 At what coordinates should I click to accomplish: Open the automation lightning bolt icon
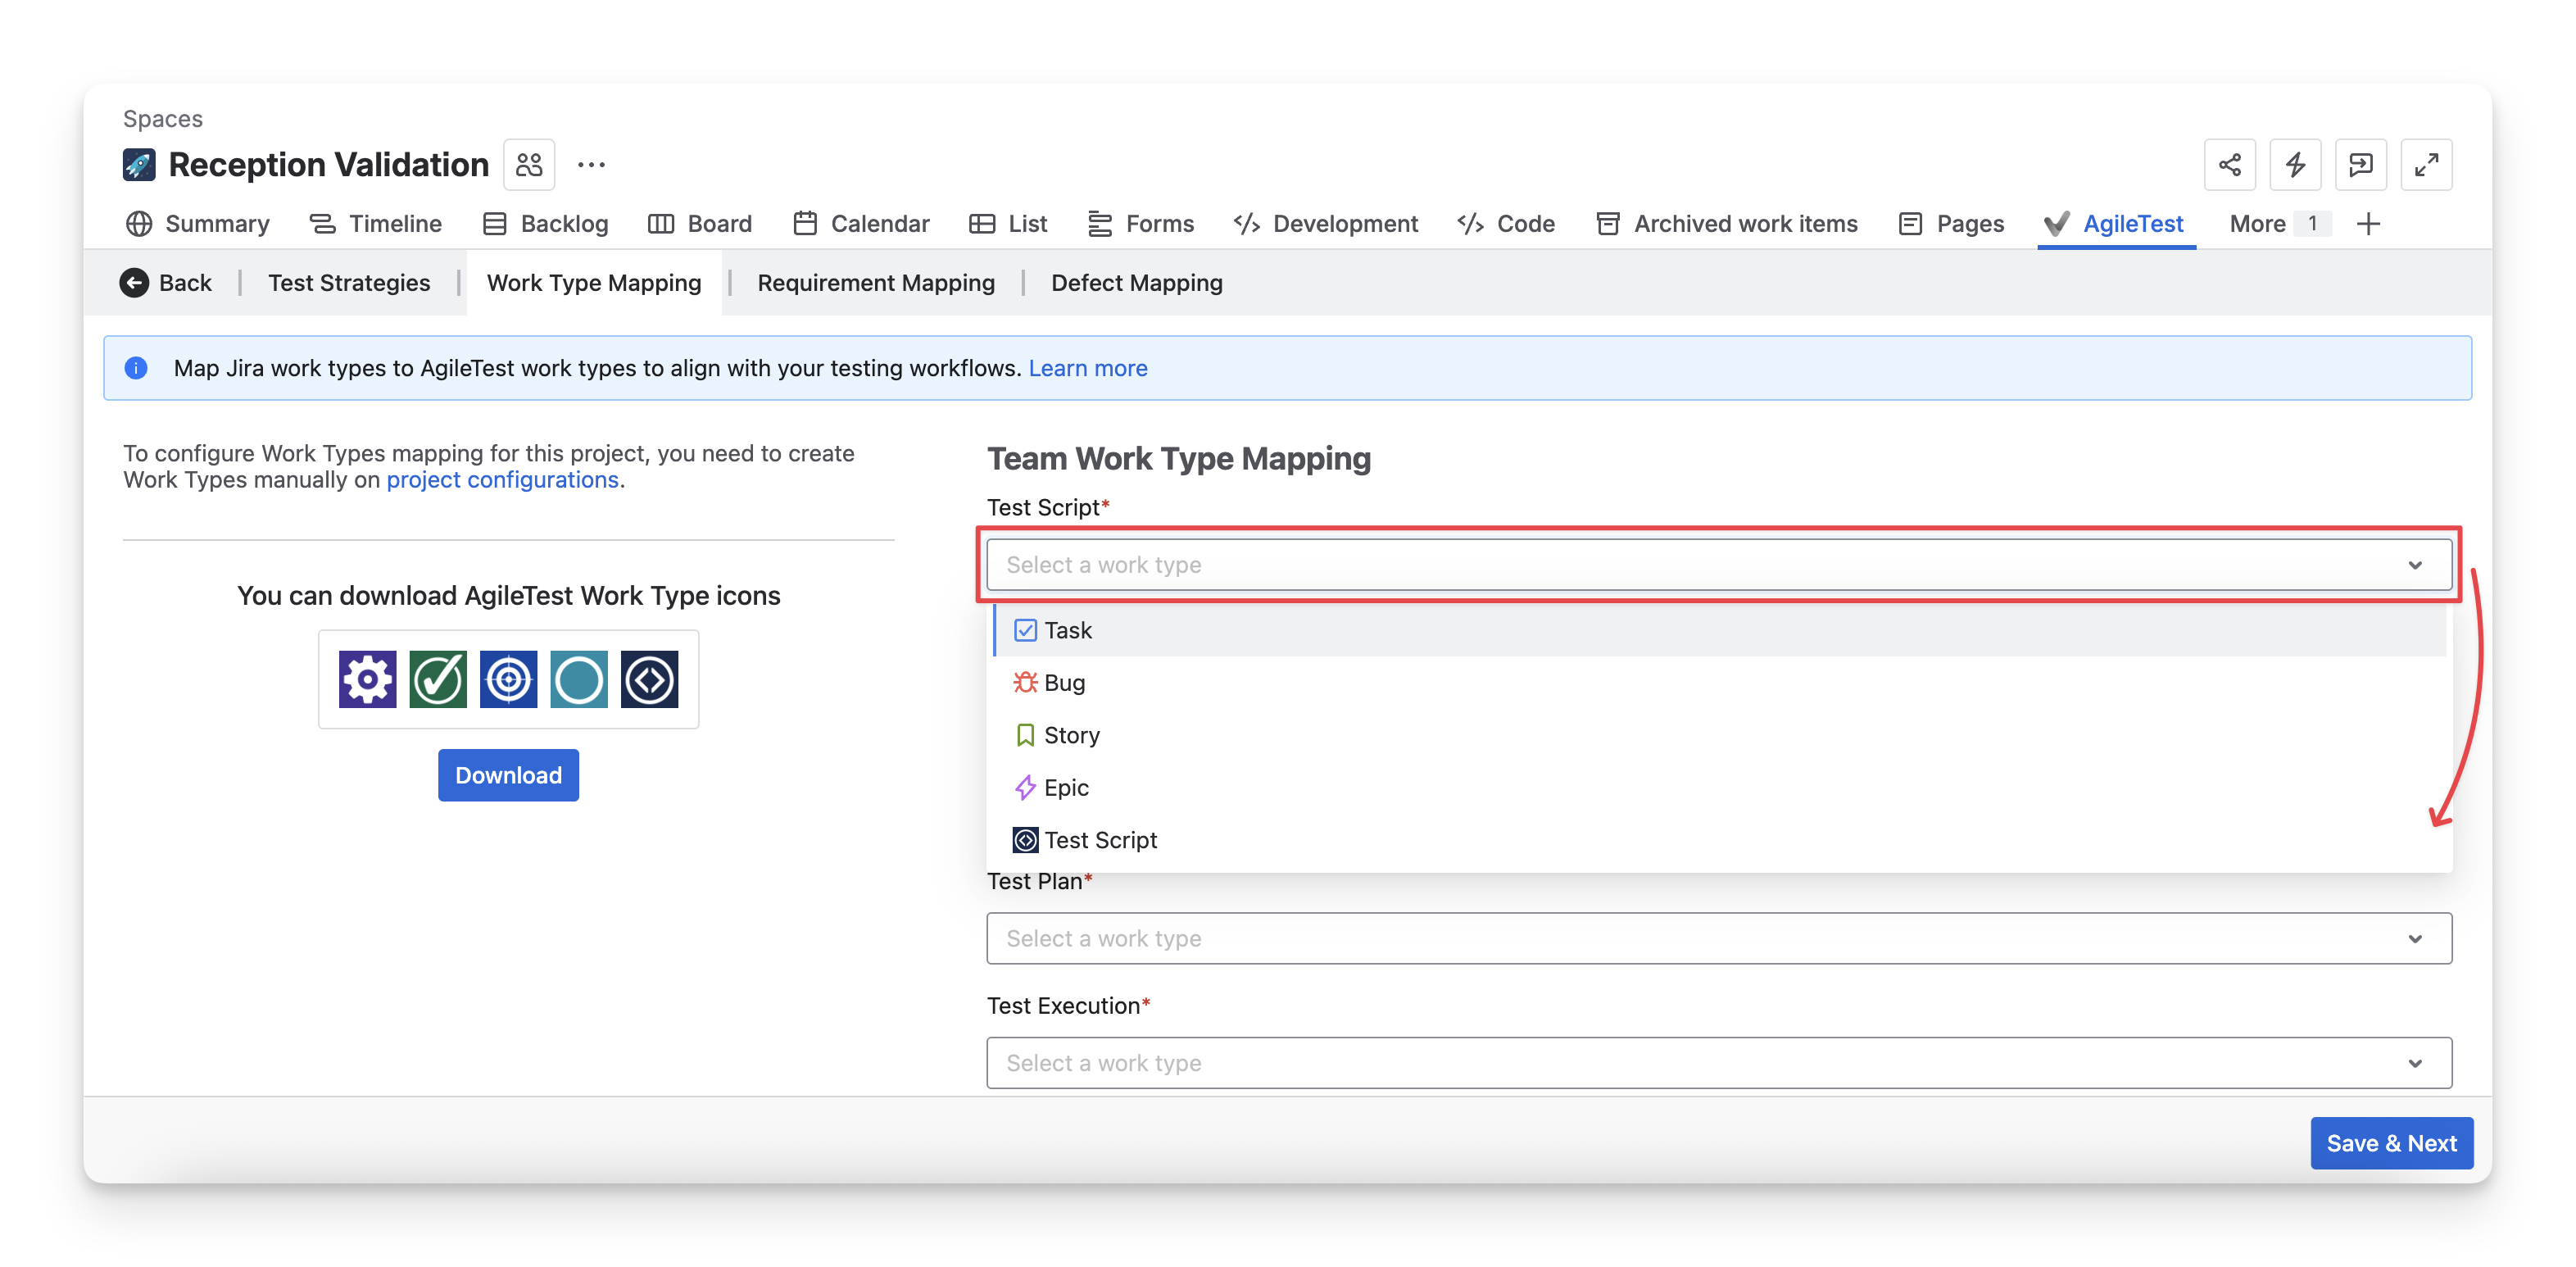pyautogui.click(x=2295, y=164)
